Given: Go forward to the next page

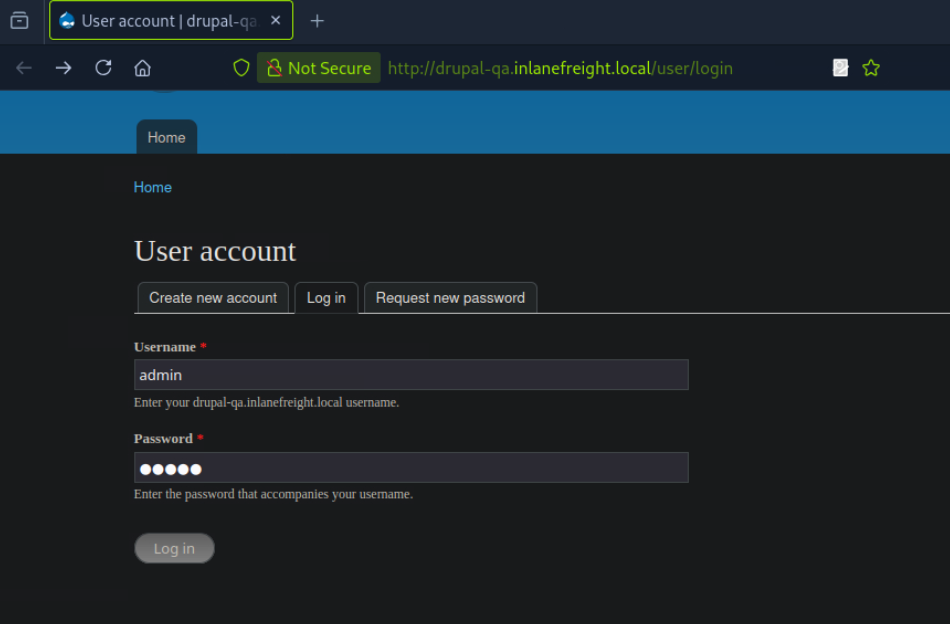Looking at the screenshot, I should tap(63, 68).
